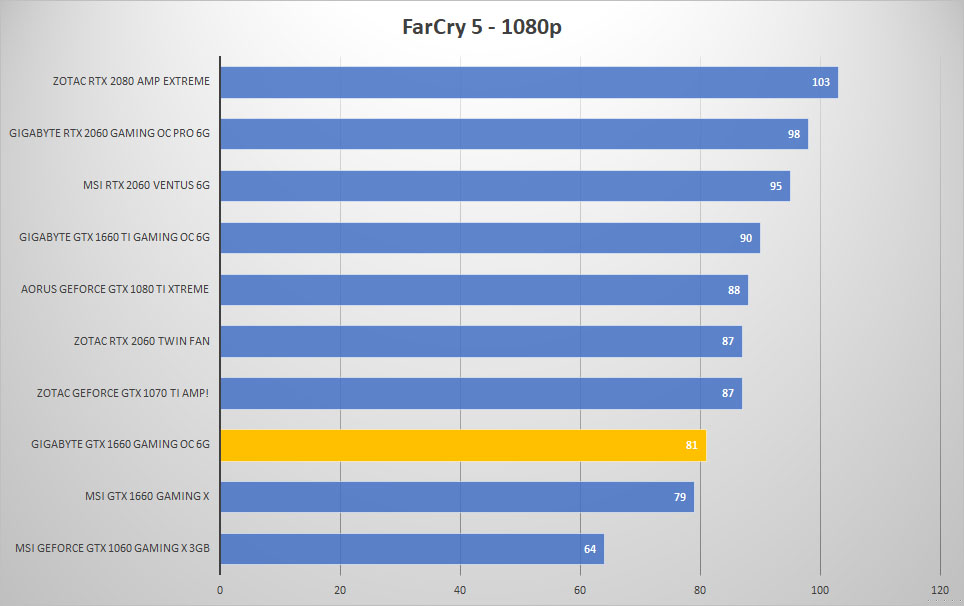The image size is (964, 606).
Task: Select the AORUS GEFORCE GTX 1080 TI XTREME label
Action: click(115, 289)
